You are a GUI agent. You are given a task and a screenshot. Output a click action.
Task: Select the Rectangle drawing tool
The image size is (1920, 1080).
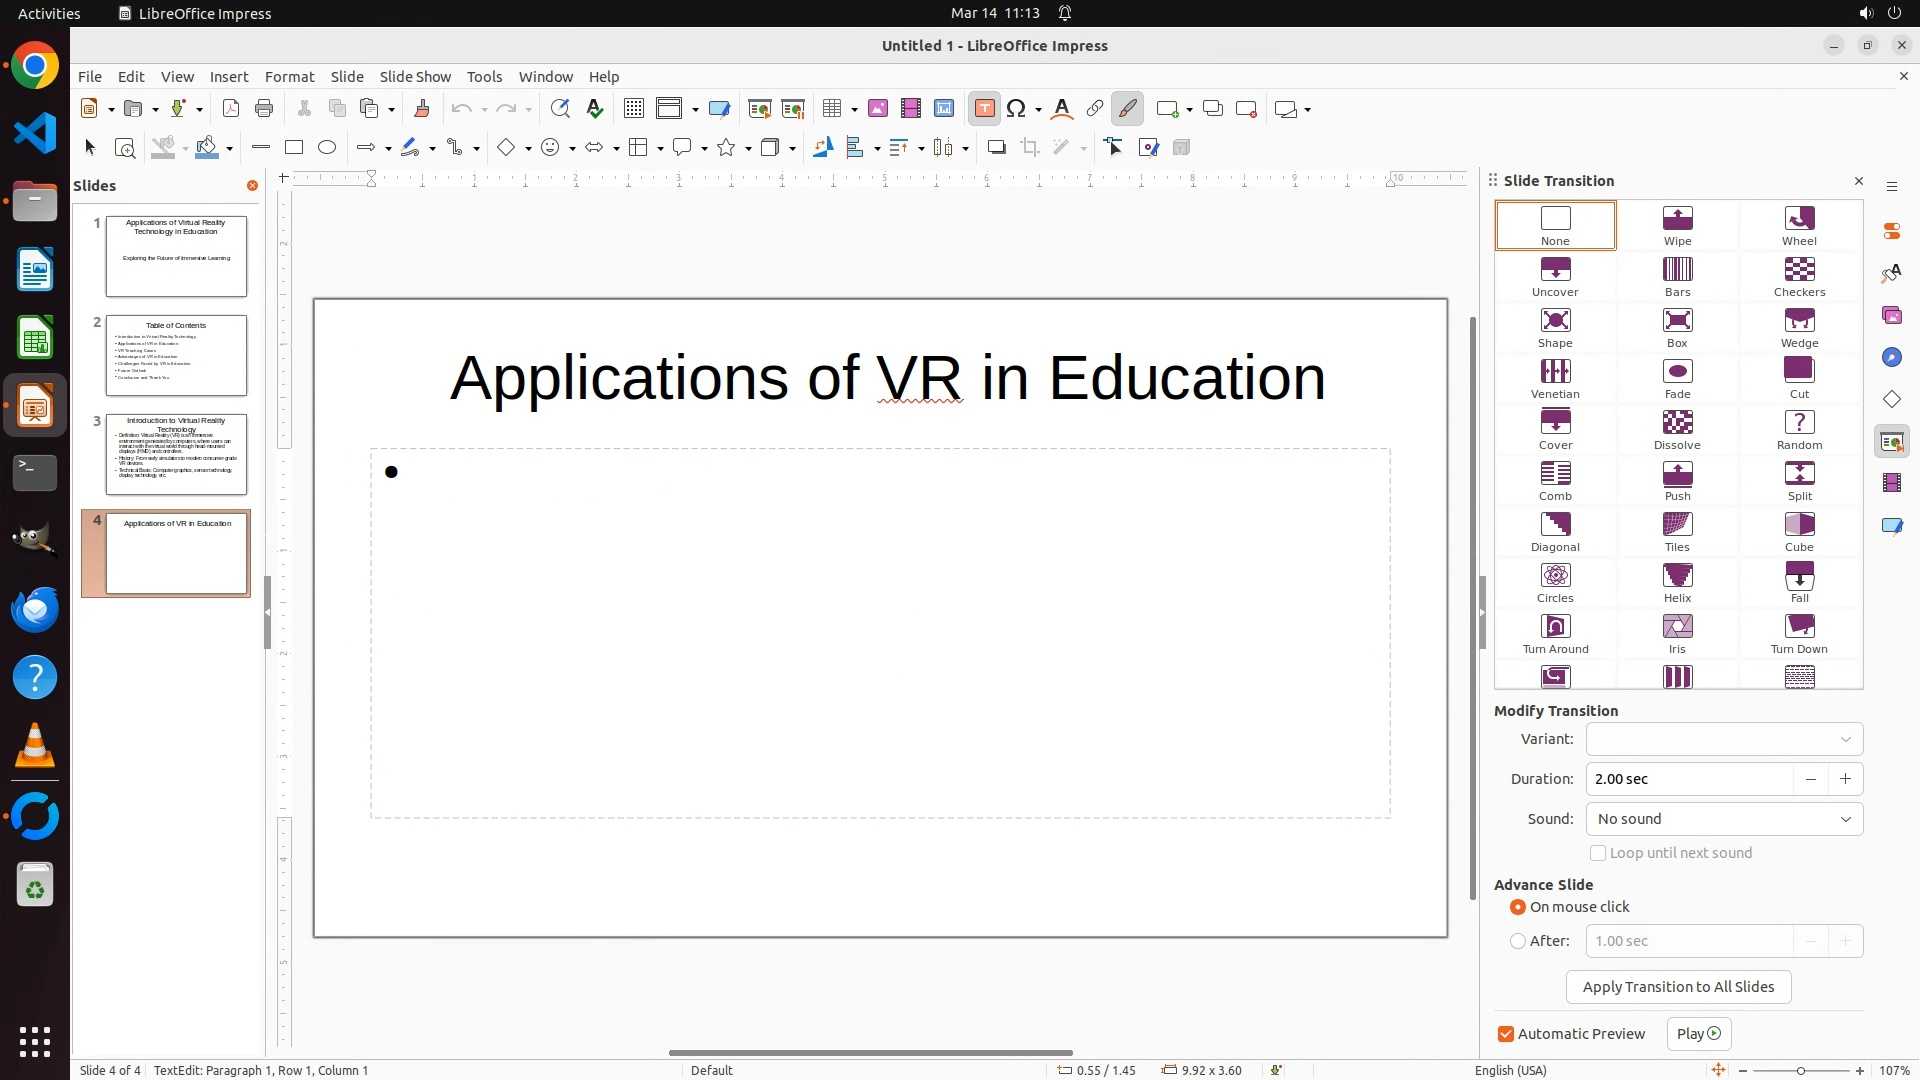pos(293,148)
